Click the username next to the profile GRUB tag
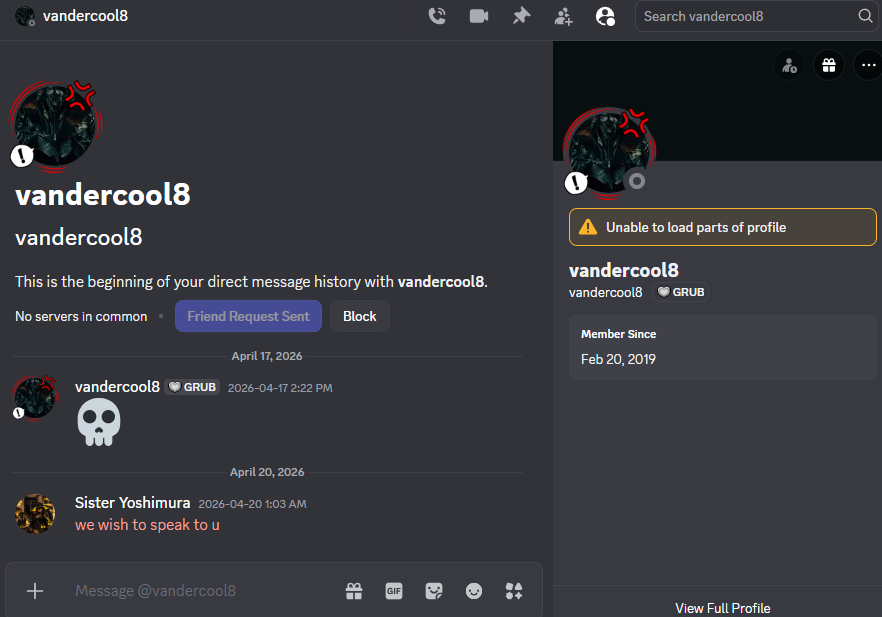 pos(605,292)
